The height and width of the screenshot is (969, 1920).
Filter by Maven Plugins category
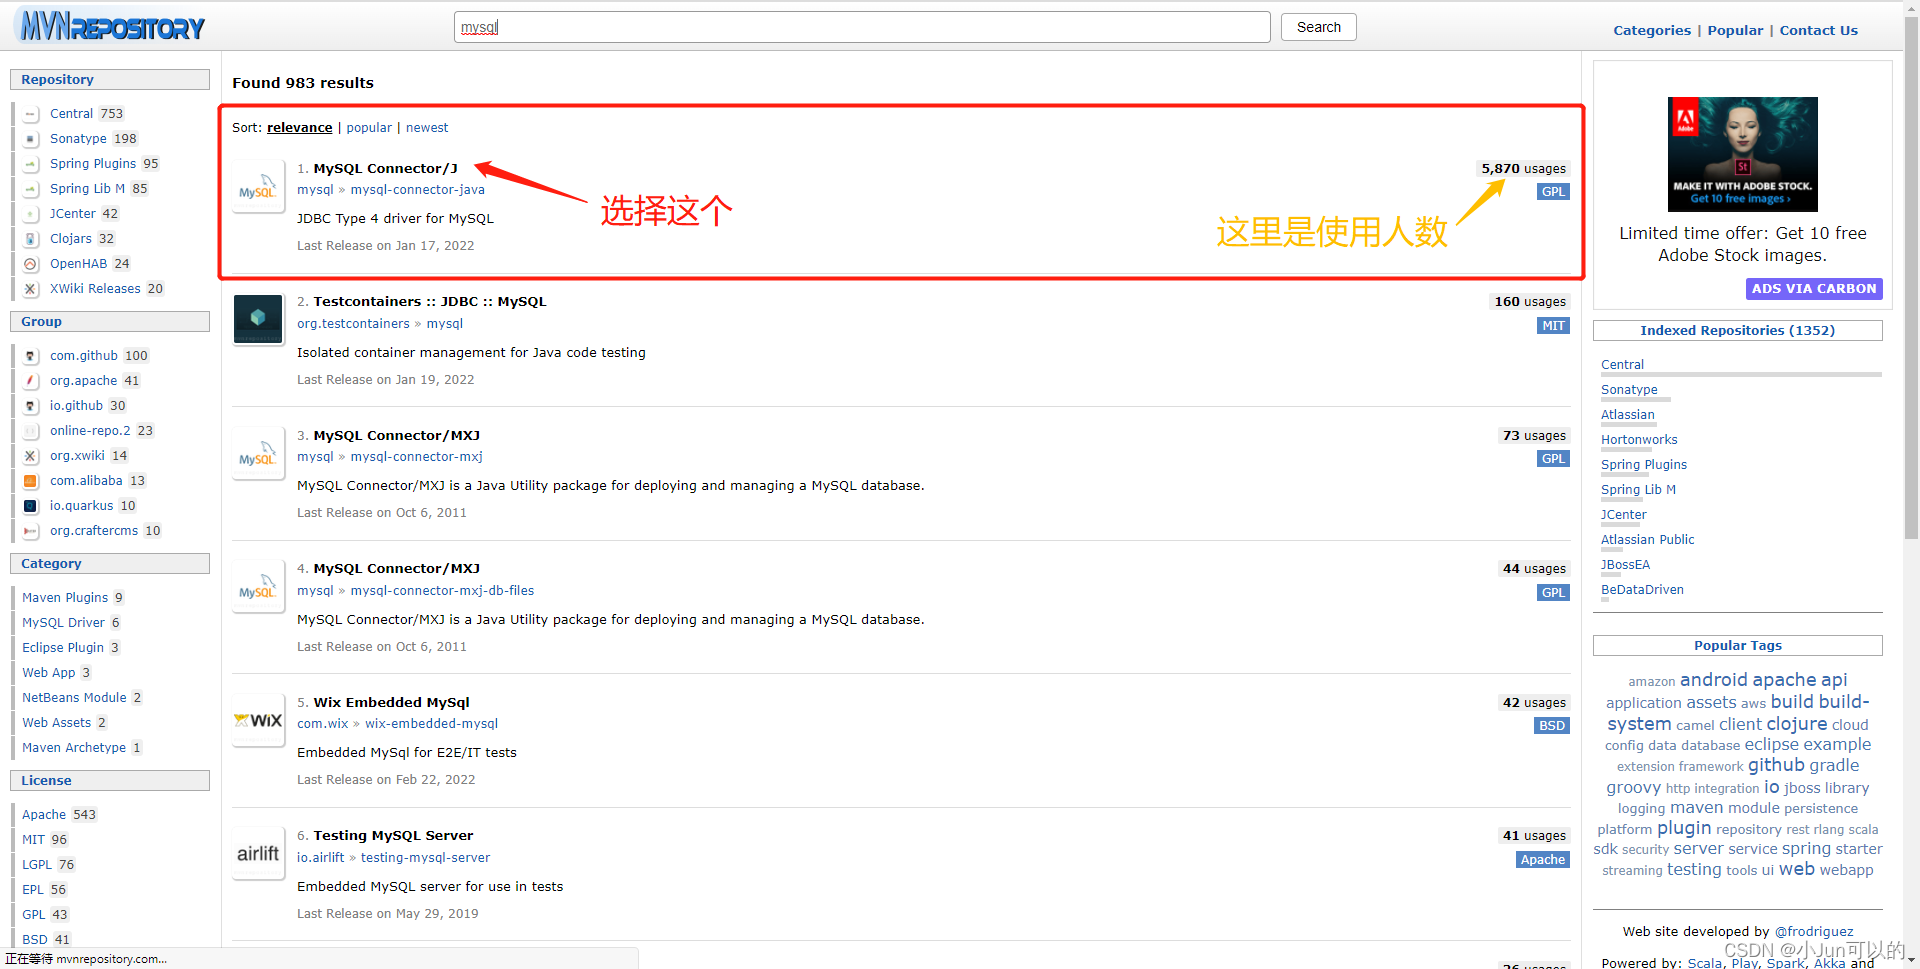pos(65,598)
